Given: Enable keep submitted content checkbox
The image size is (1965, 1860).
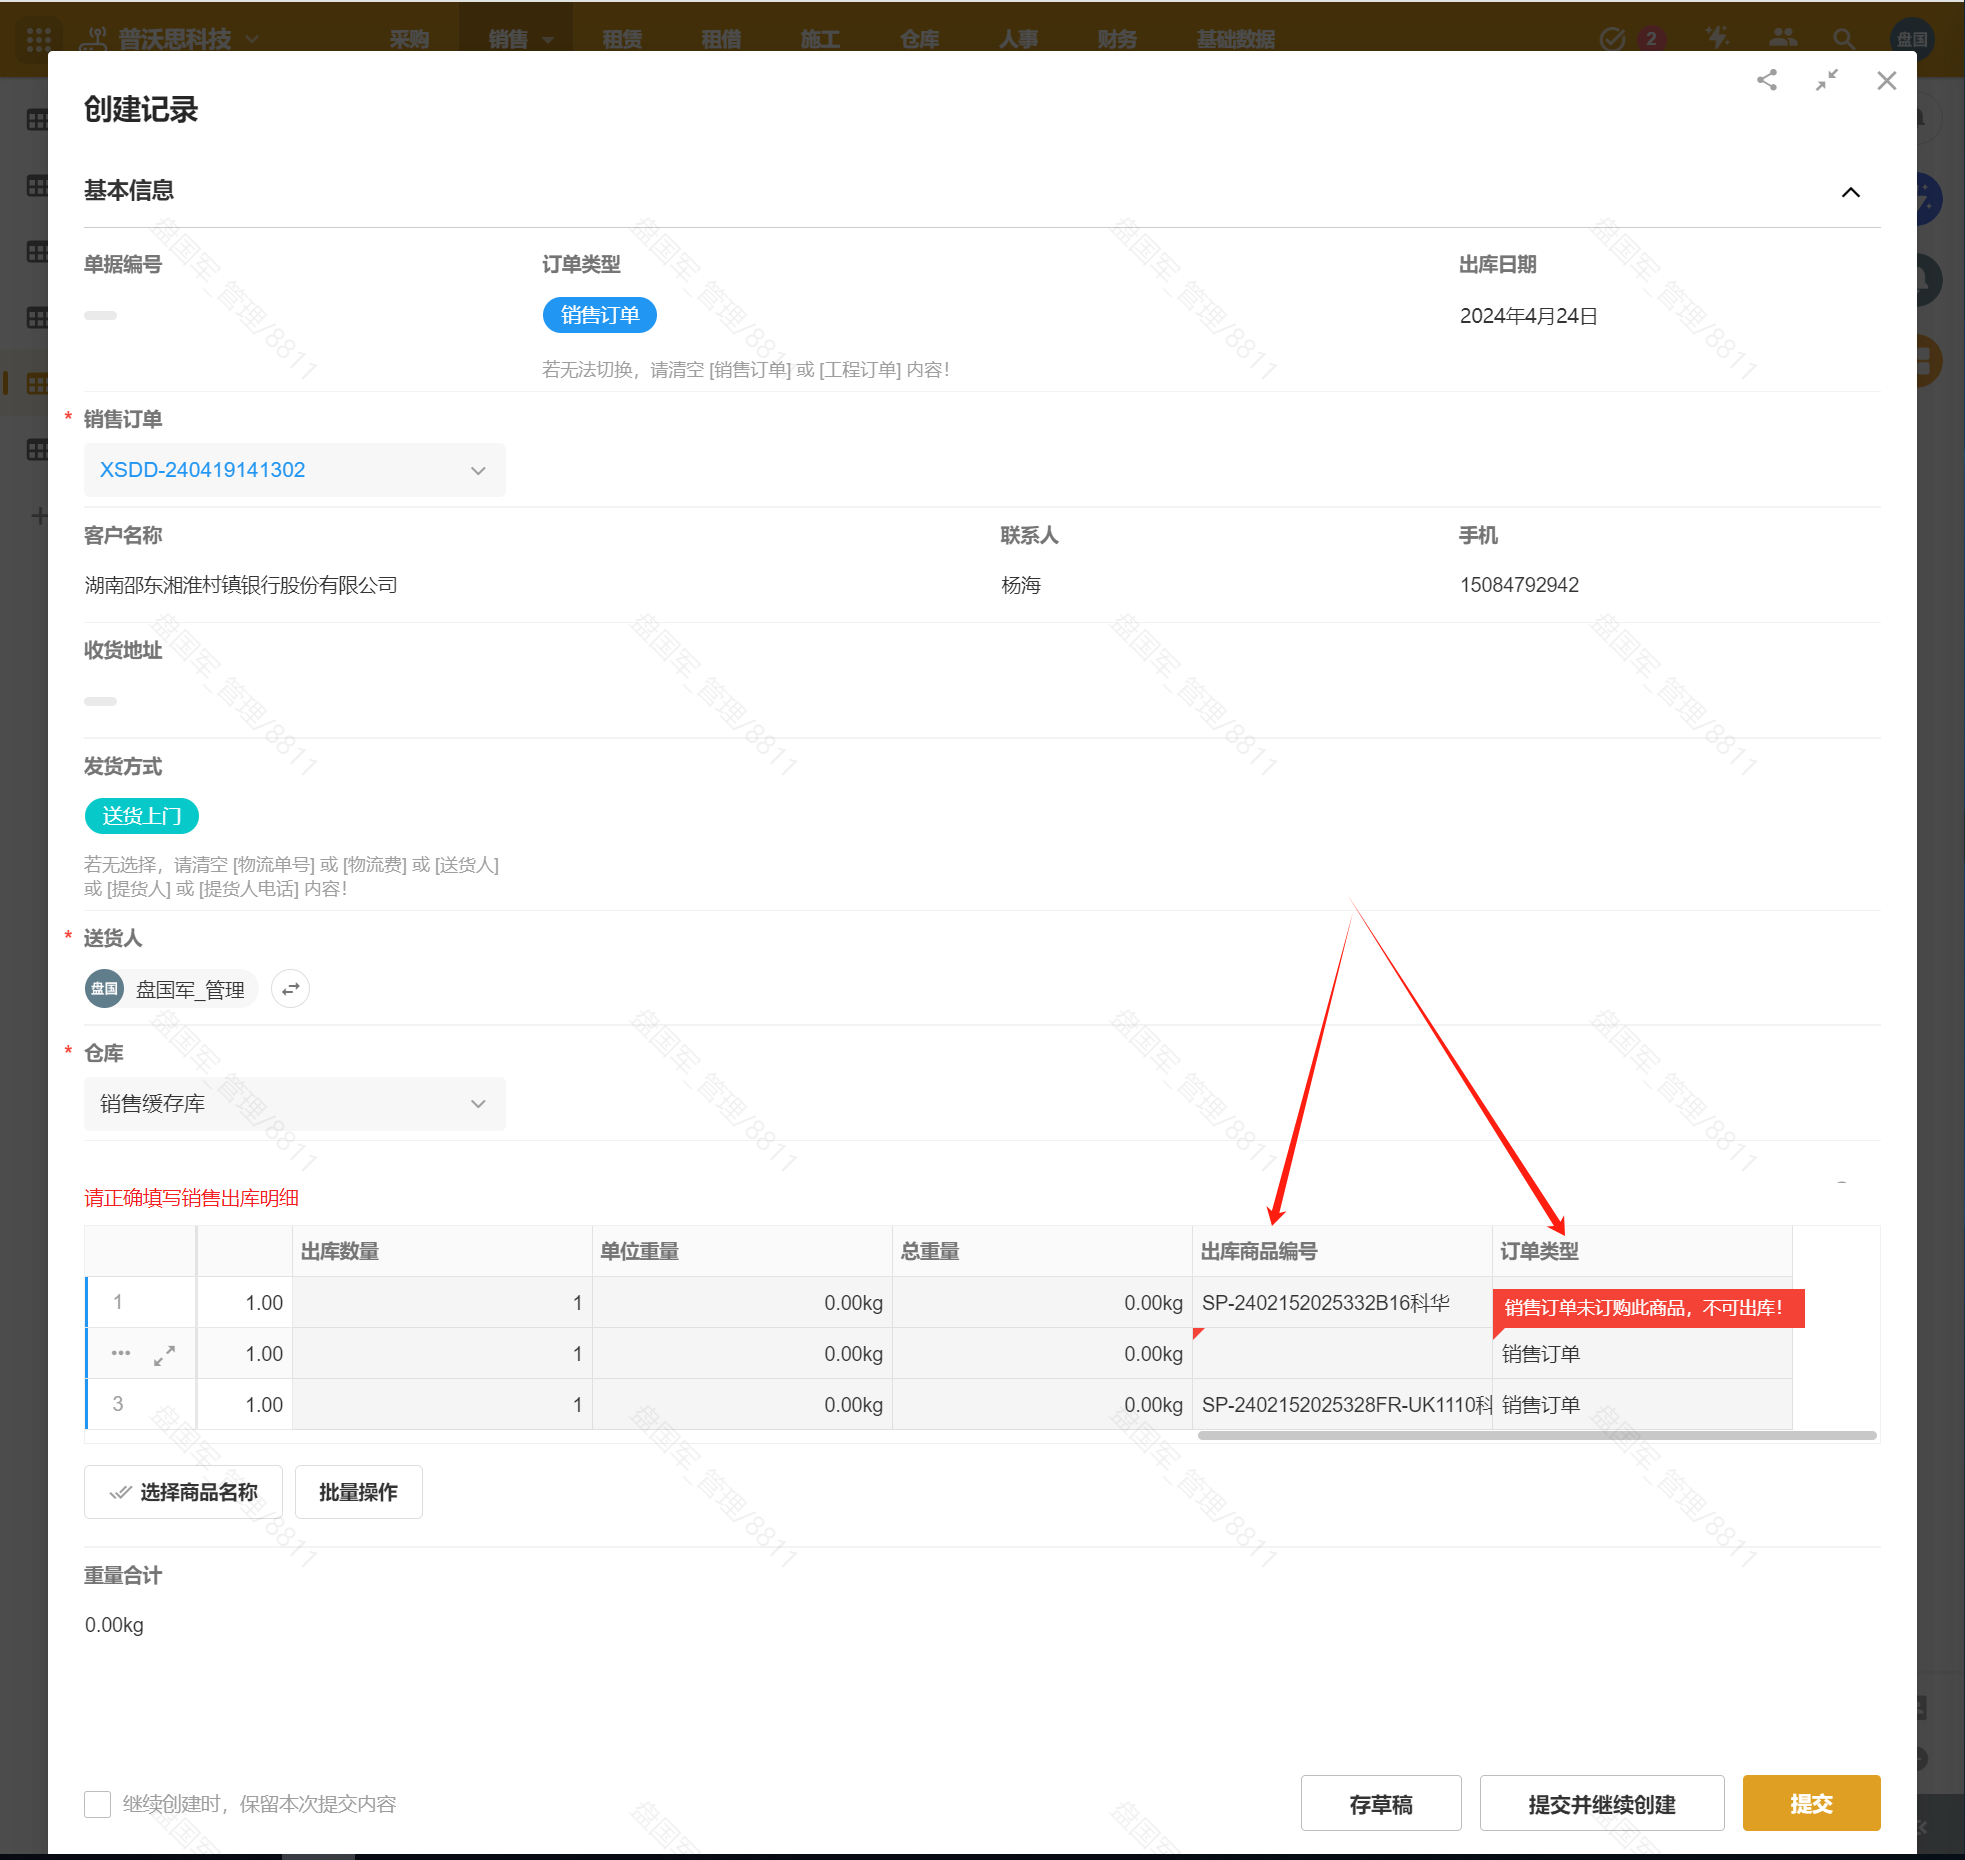Looking at the screenshot, I should pos(97,1804).
